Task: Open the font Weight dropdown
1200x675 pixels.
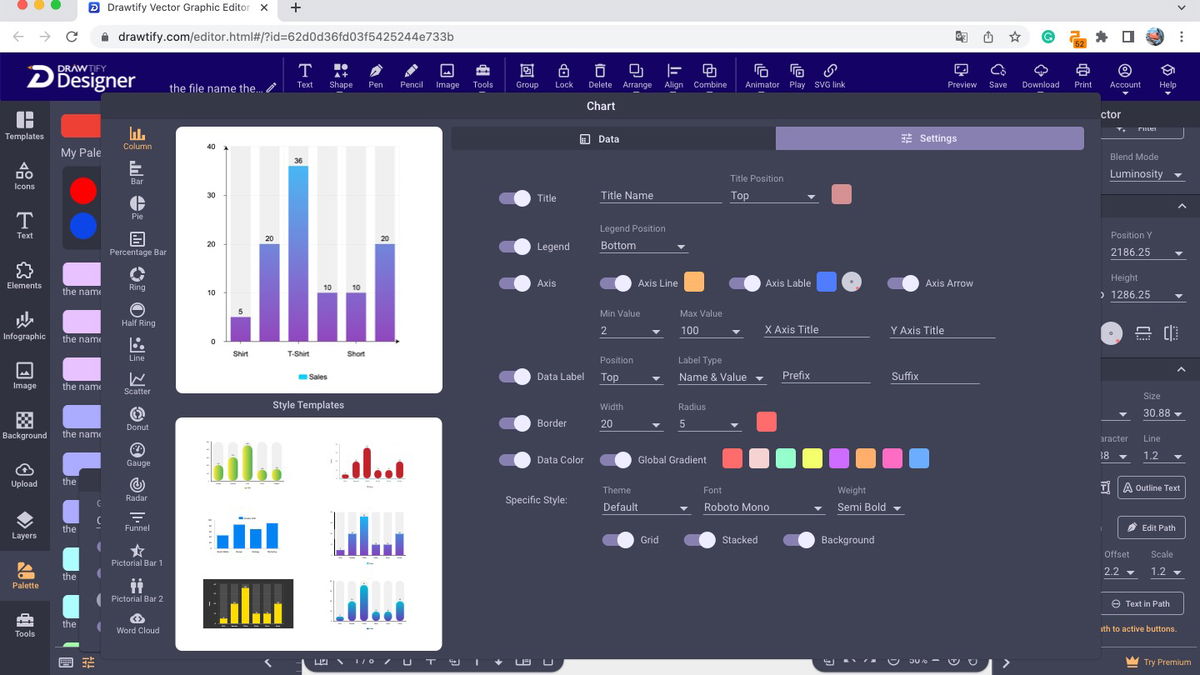Action: (x=869, y=507)
